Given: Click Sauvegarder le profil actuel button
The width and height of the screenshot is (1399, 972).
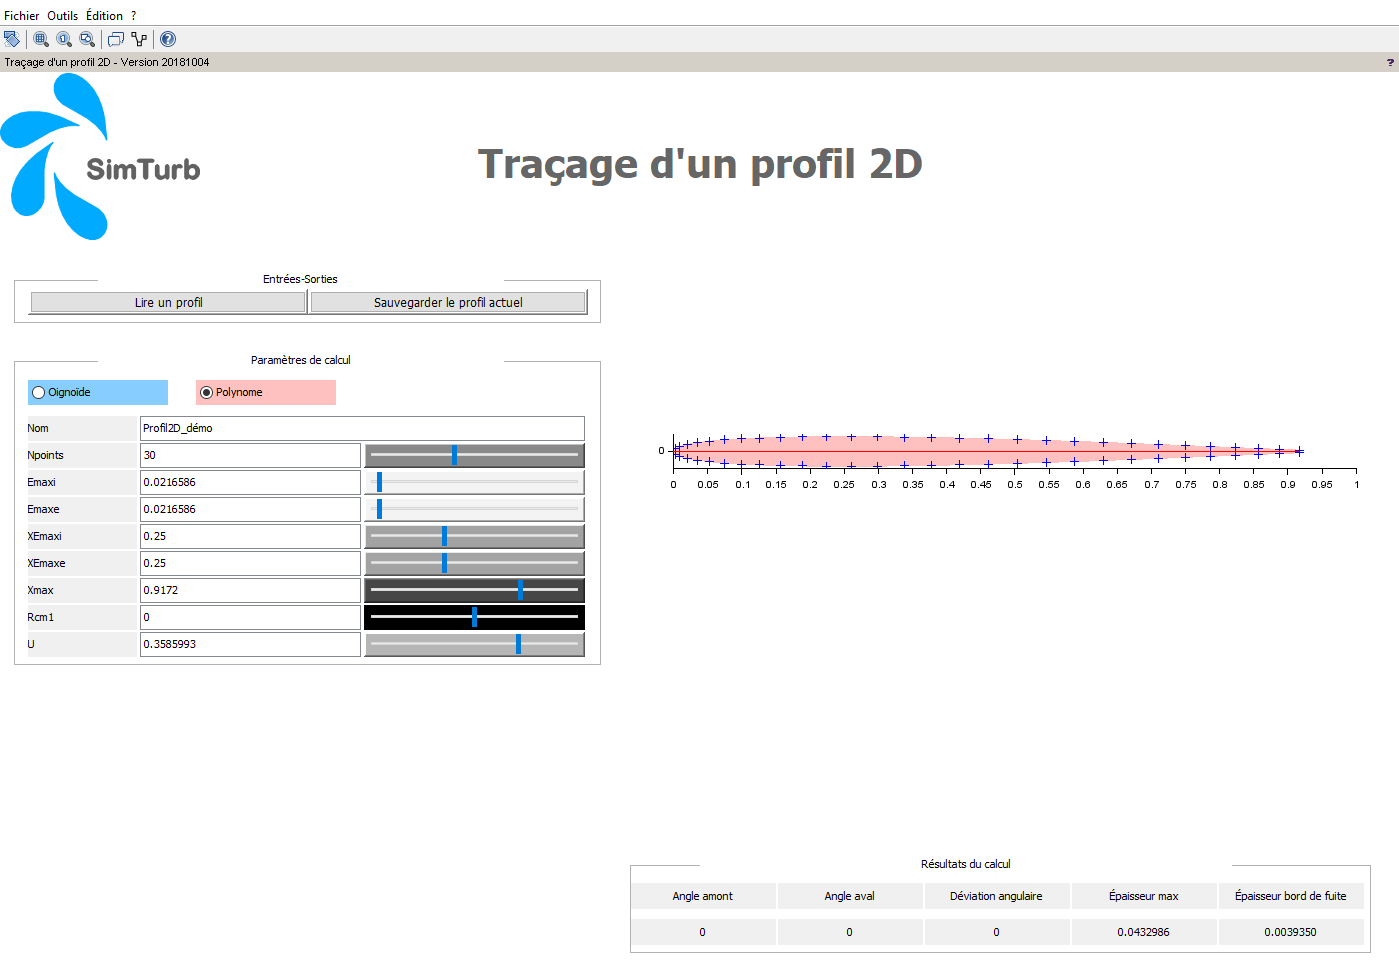Looking at the screenshot, I should (x=448, y=303).
